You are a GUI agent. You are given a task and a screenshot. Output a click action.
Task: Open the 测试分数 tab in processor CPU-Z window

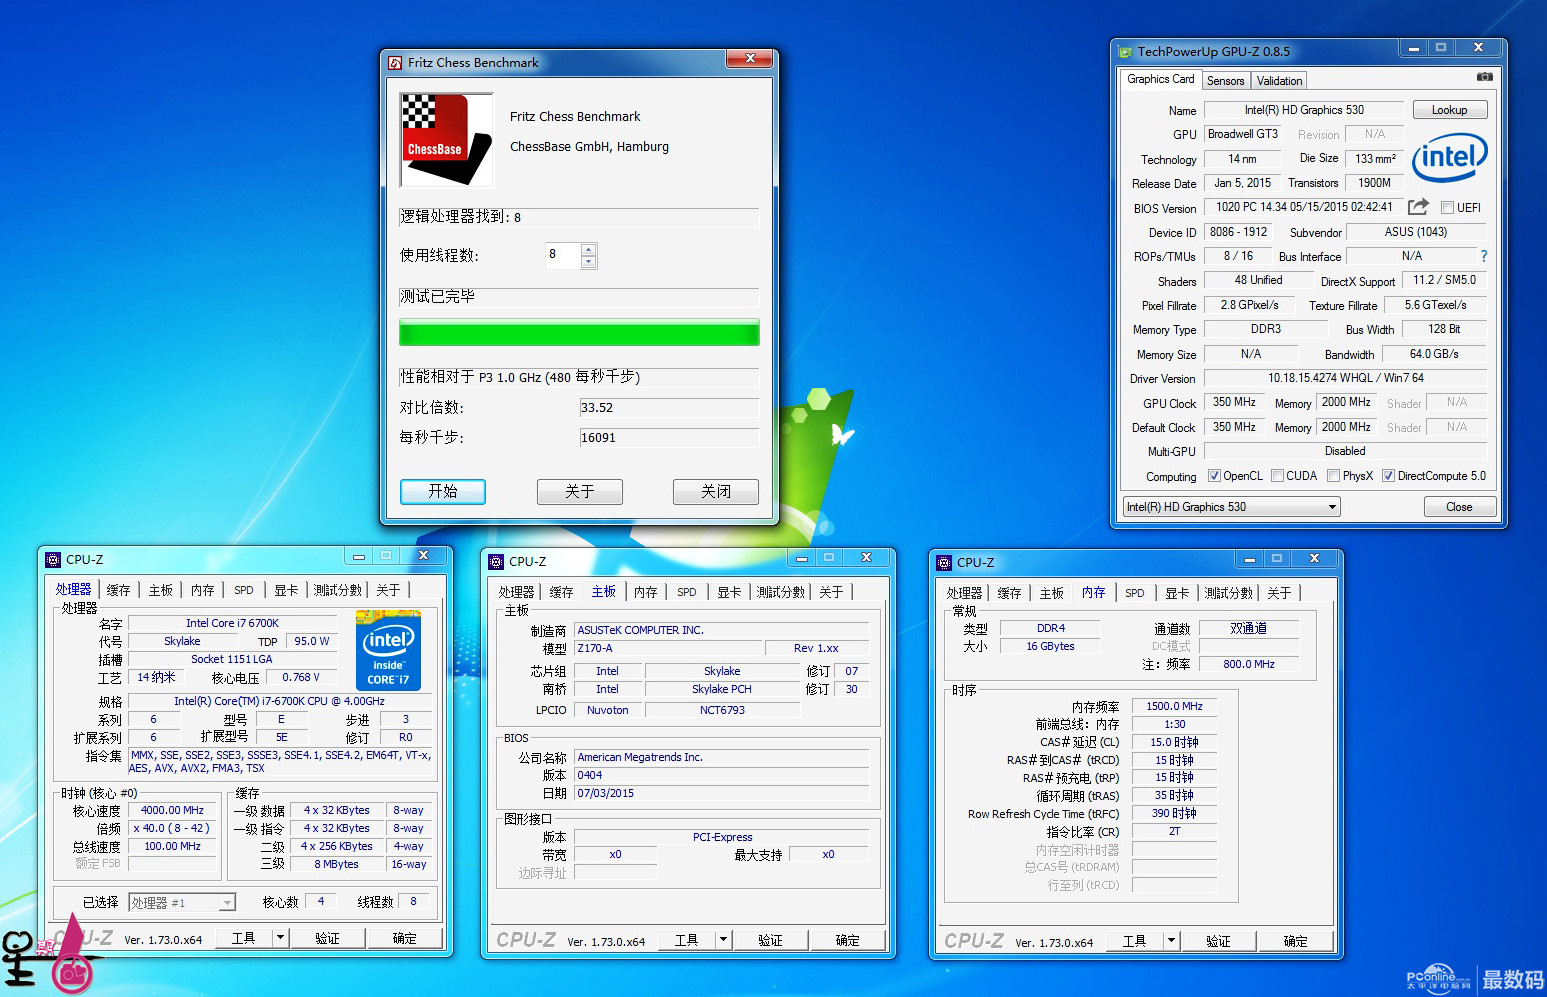[337, 590]
